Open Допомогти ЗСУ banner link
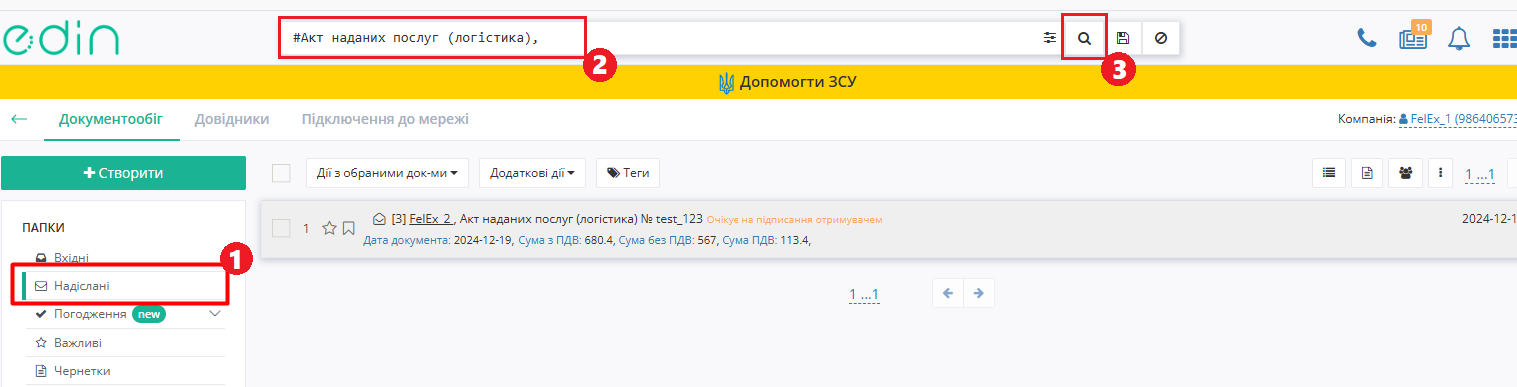The width and height of the screenshot is (1517, 387). point(787,82)
